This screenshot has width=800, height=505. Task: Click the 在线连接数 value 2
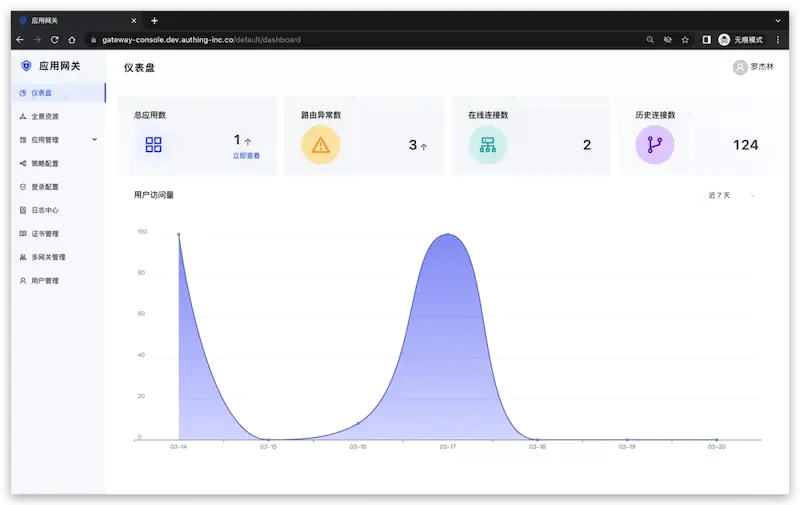(x=587, y=145)
